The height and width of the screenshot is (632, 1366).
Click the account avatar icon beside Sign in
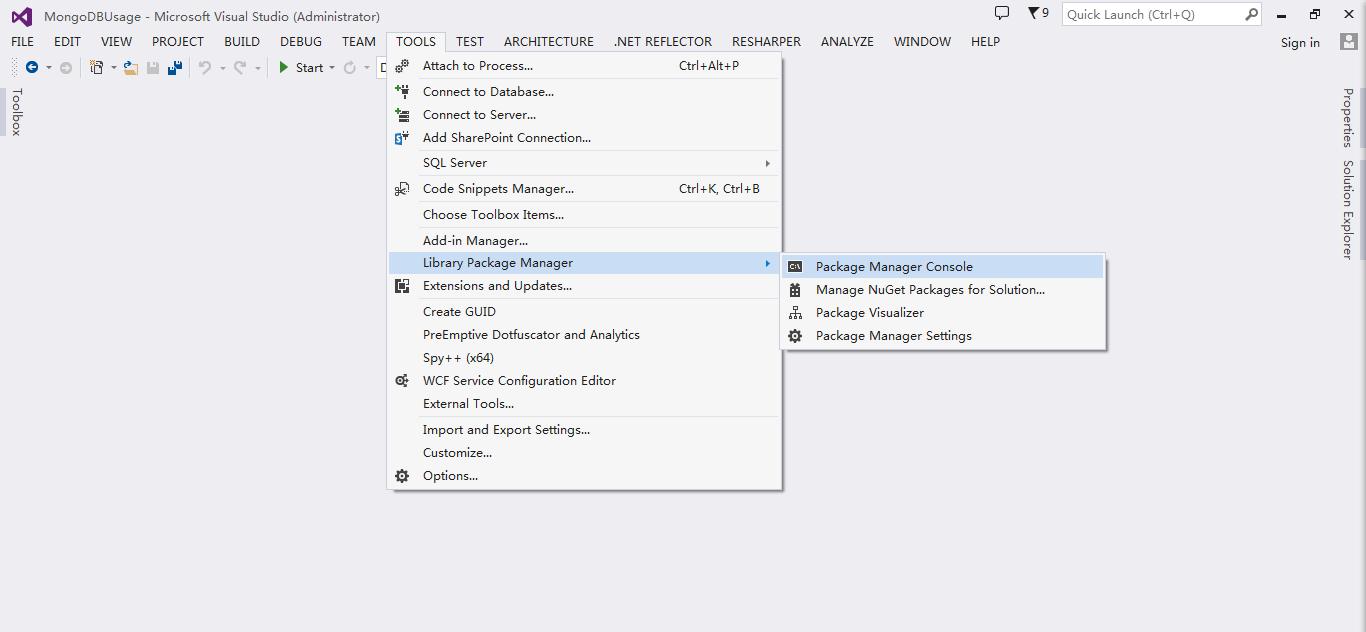(1348, 42)
